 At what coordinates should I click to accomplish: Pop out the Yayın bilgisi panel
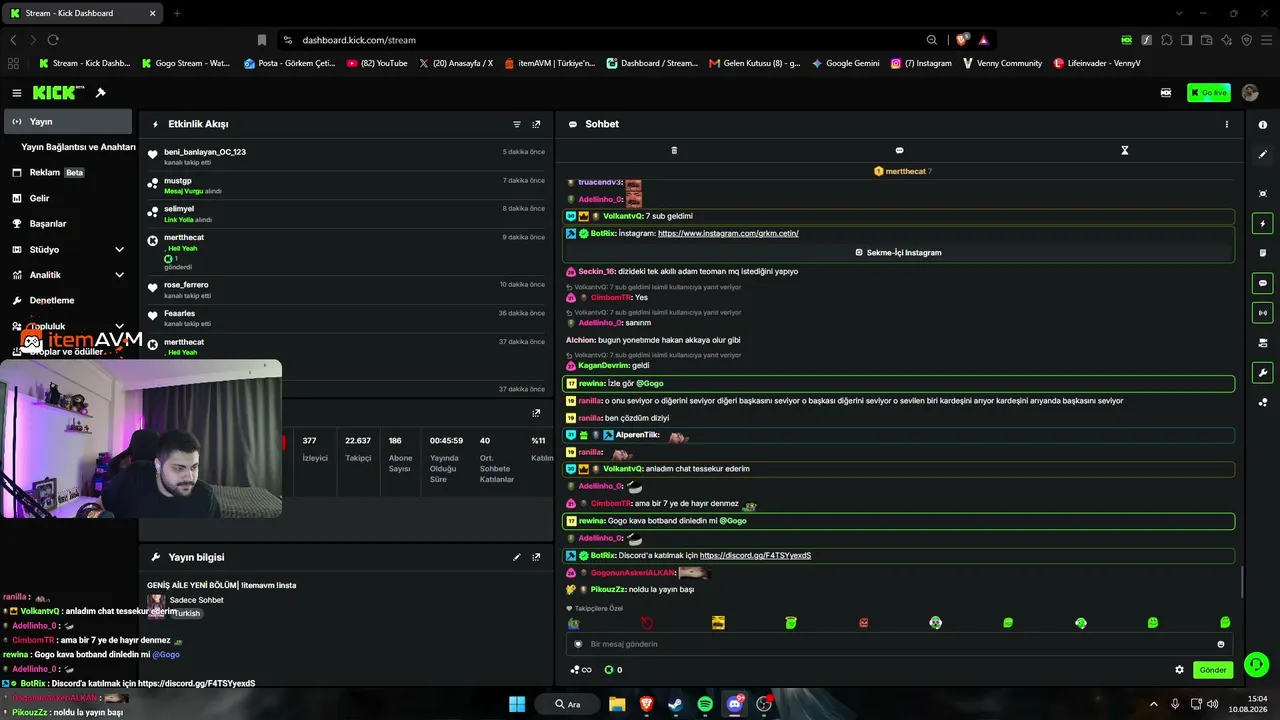coord(536,557)
